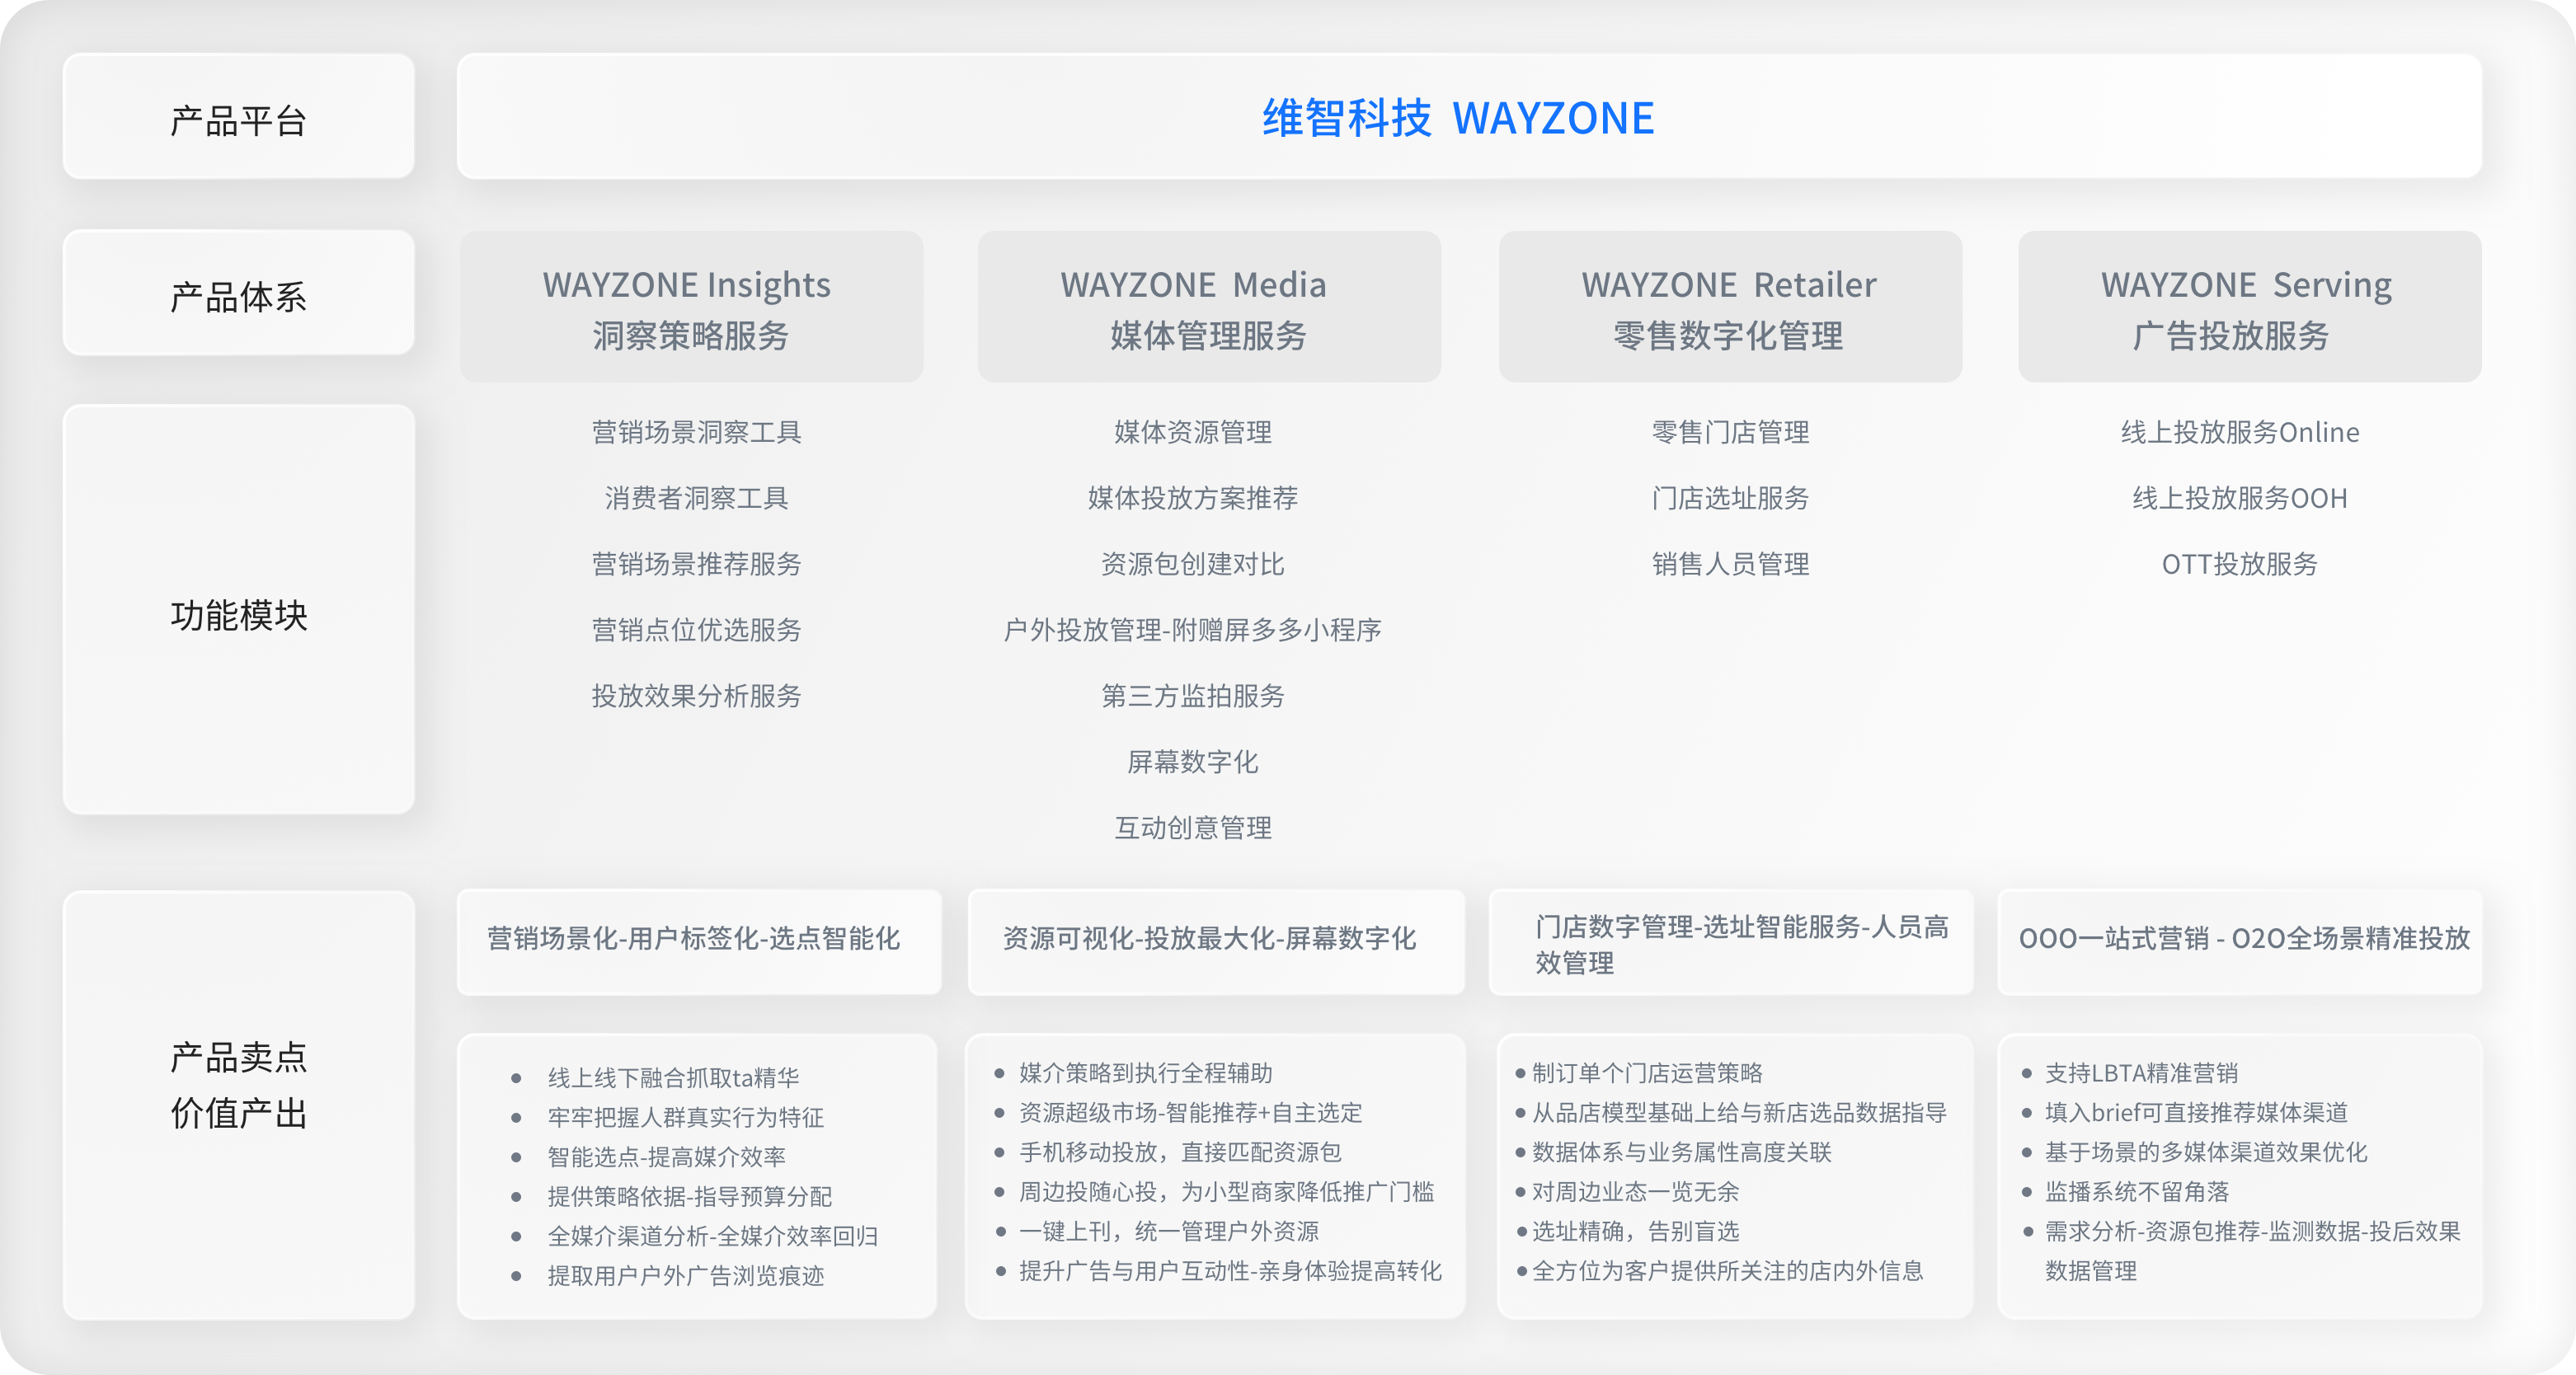Click 线上投放服务Online module link
The height and width of the screenshot is (1375, 2576).
[x=2239, y=432]
